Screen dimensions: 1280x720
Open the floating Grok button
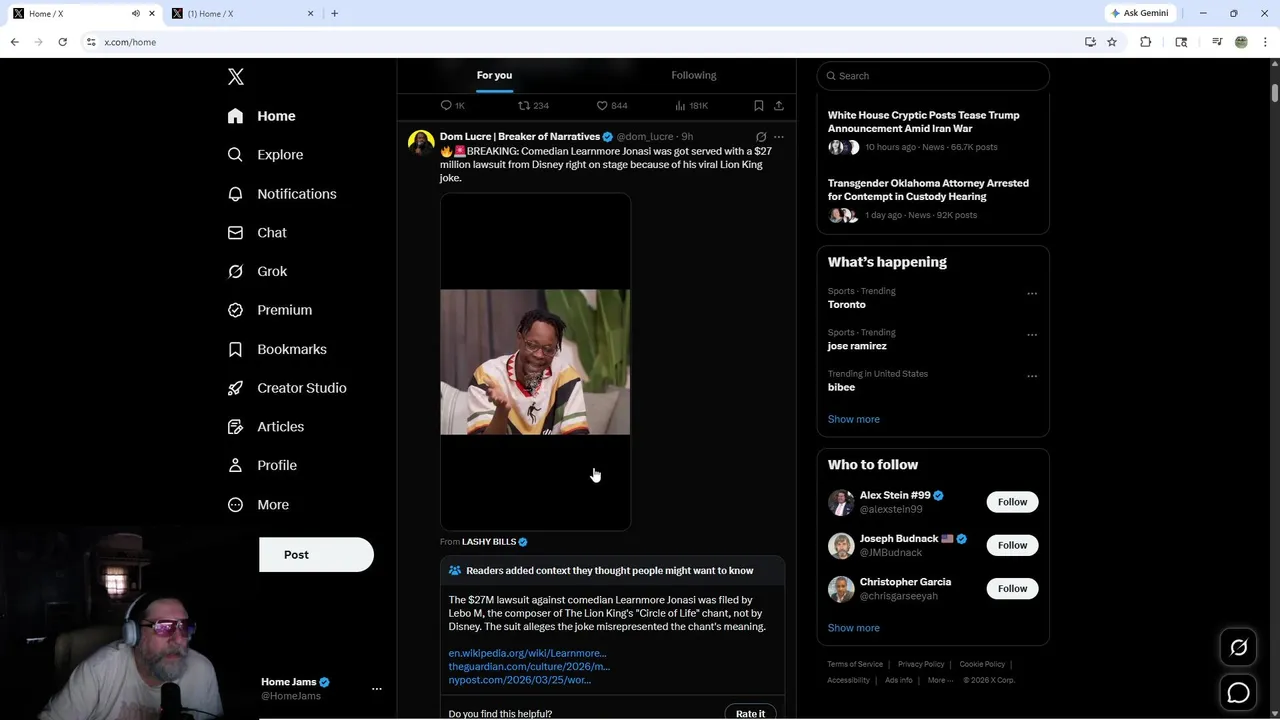point(1238,648)
